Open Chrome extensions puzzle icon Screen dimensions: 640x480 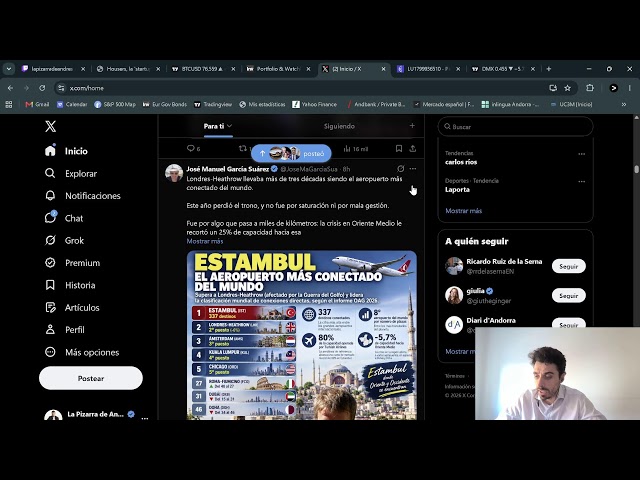590,88
